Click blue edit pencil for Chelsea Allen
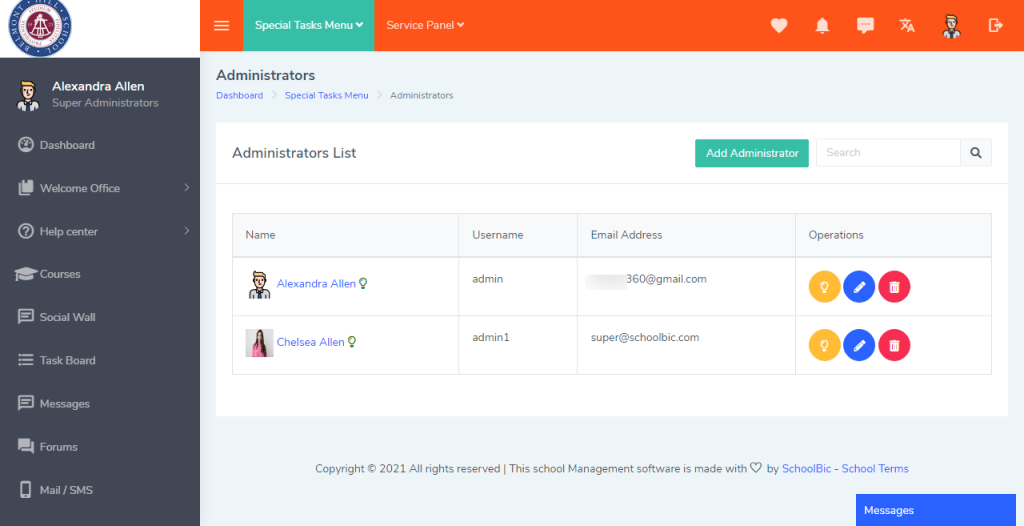1024x526 pixels. point(859,345)
